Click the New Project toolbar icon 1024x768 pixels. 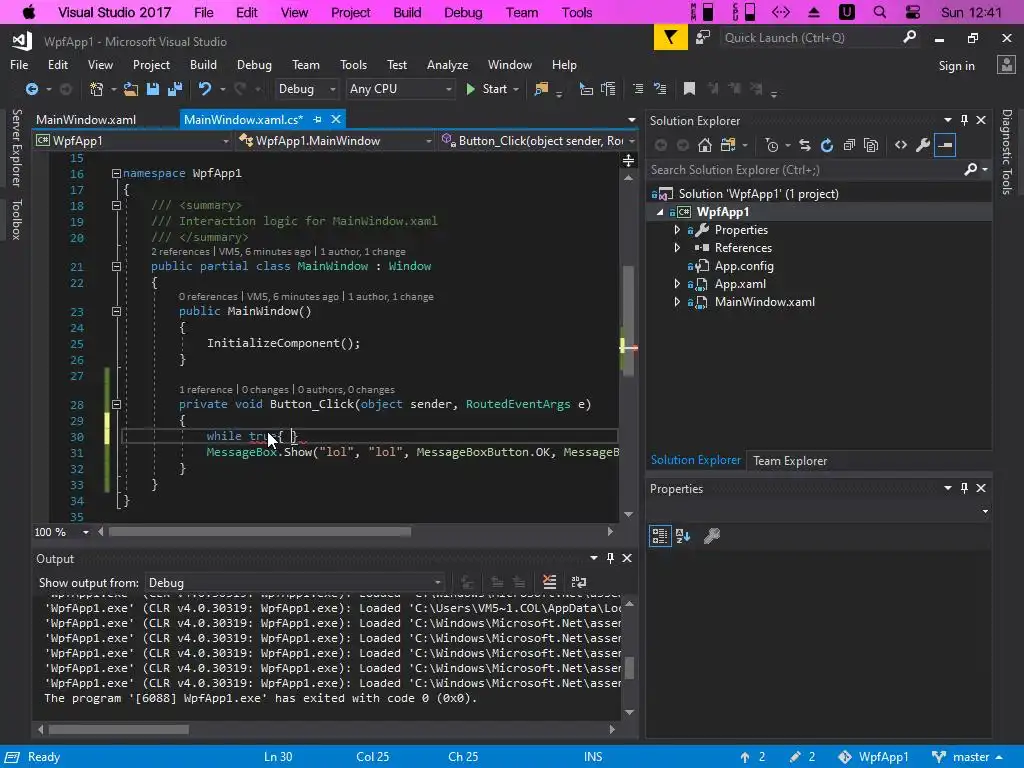click(97, 89)
